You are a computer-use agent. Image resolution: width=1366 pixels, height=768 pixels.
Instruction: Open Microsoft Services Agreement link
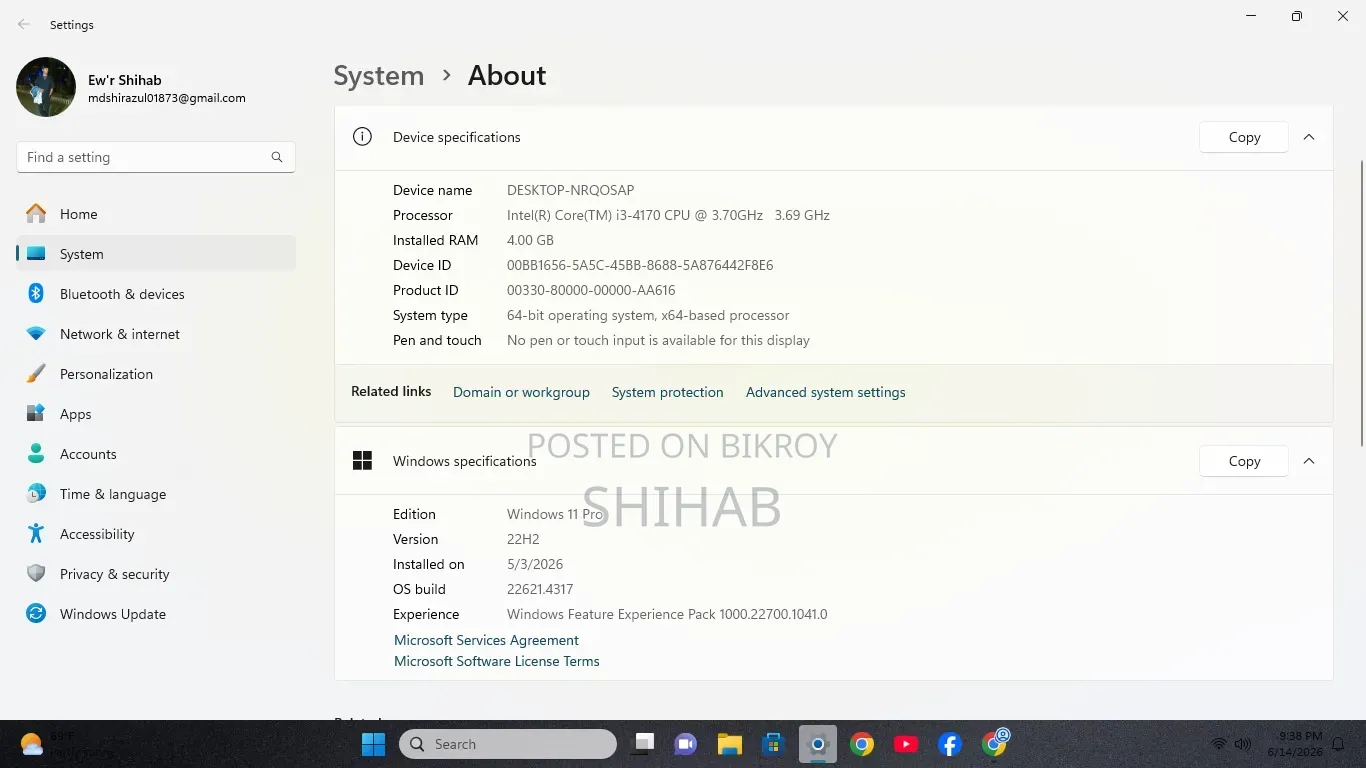click(x=486, y=640)
